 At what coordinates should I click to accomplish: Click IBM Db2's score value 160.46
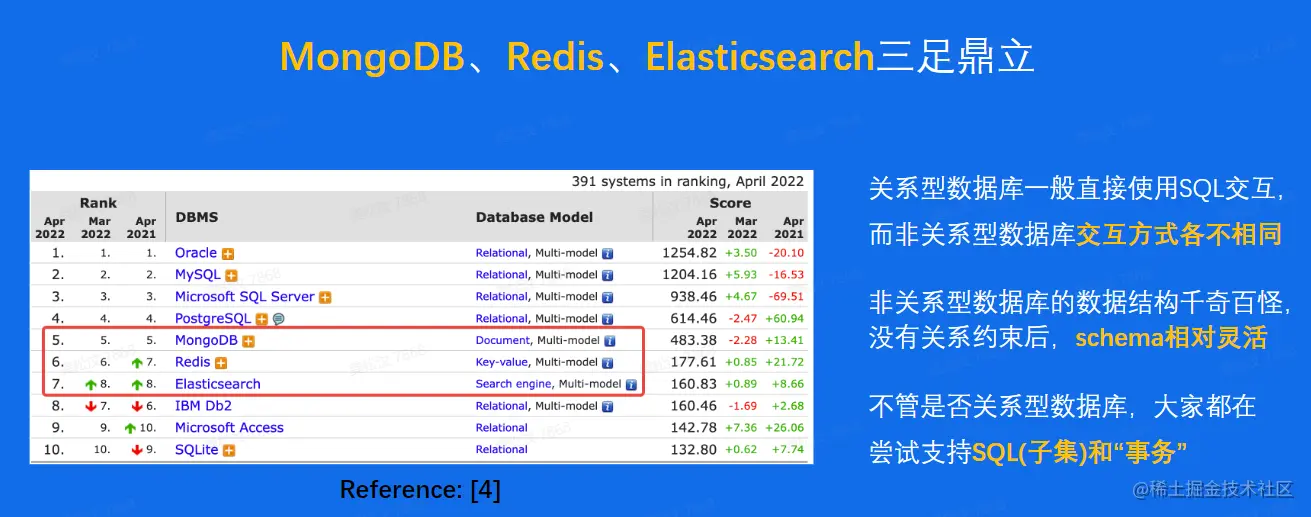(693, 407)
